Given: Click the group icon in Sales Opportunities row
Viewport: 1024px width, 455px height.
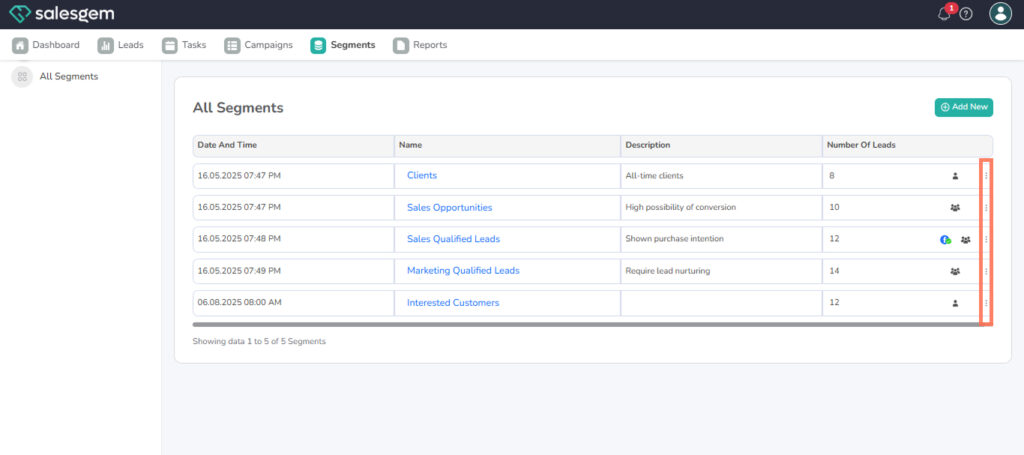Looking at the screenshot, I should click(955, 208).
